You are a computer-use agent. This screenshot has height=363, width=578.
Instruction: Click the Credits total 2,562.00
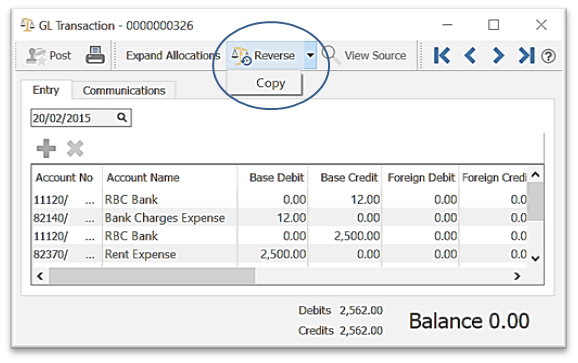tap(361, 331)
